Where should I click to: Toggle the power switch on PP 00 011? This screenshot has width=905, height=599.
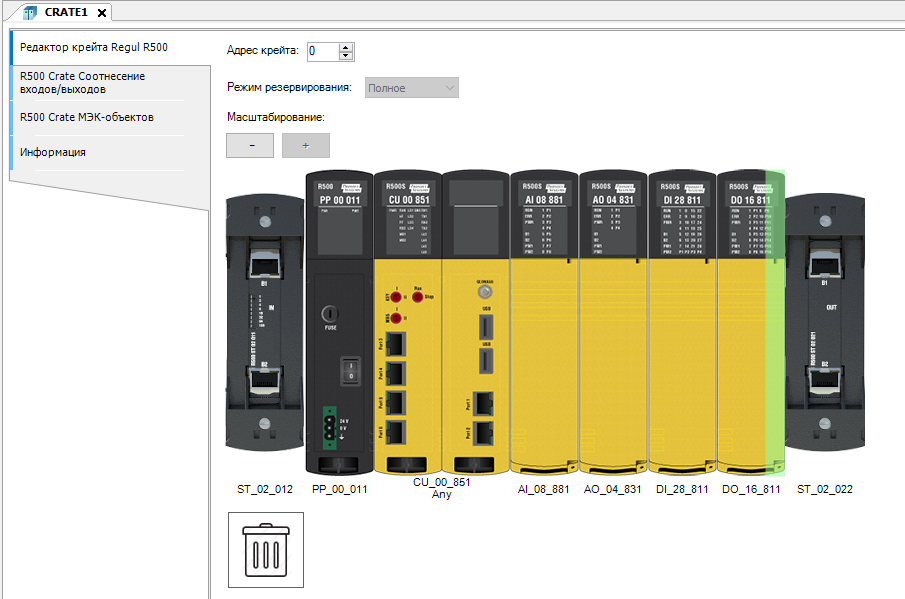350,371
